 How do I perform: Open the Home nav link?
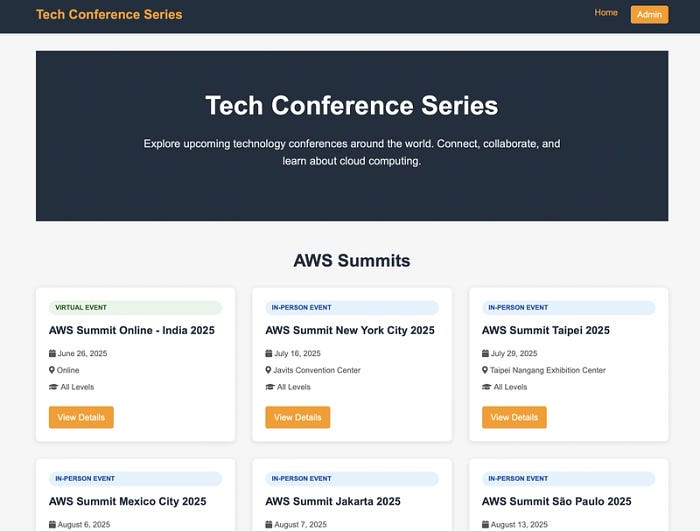(x=606, y=13)
